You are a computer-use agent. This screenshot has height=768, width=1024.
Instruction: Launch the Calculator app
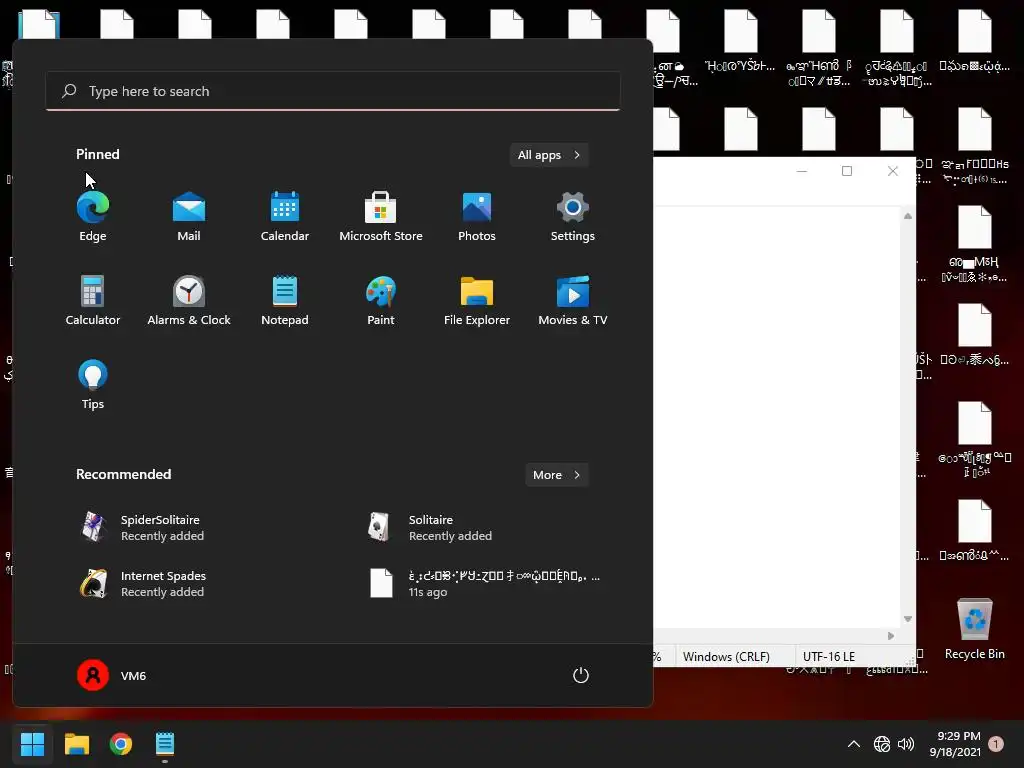[x=93, y=300]
